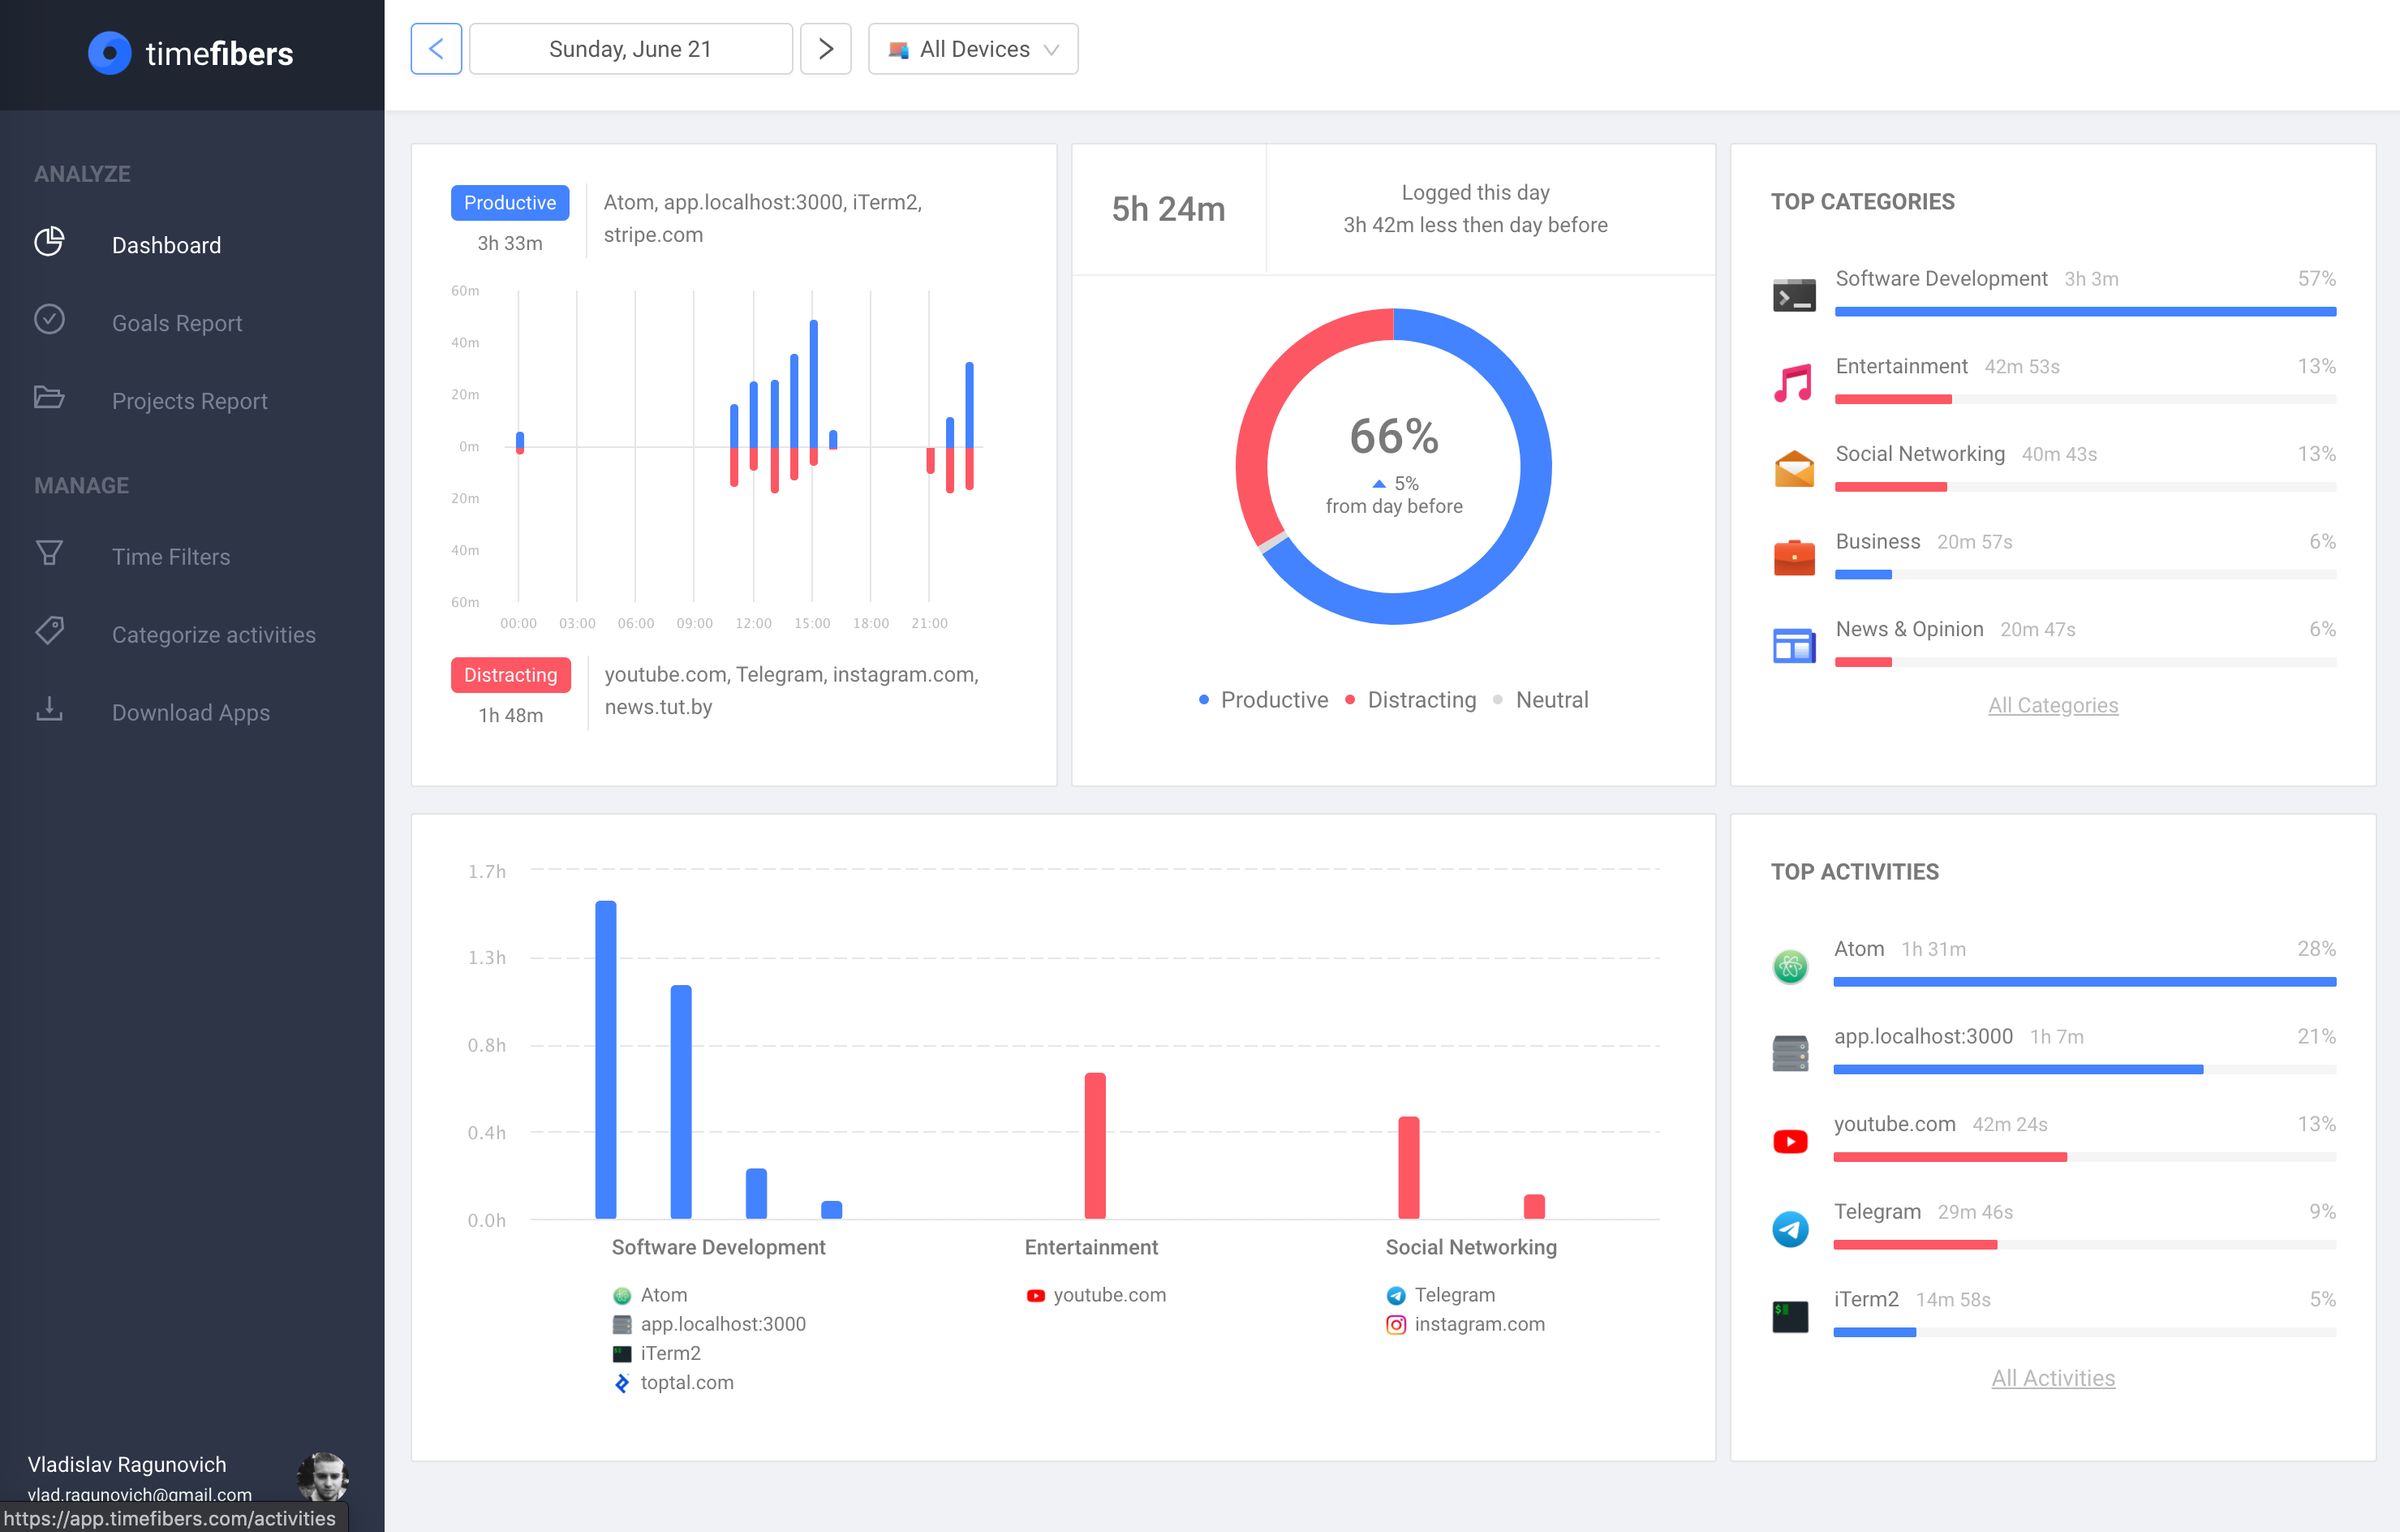Click the Telegram icon in Top Activities
Image resolution: width=2400 pixels, height=1532 pixels.
click(1789, 1228)
